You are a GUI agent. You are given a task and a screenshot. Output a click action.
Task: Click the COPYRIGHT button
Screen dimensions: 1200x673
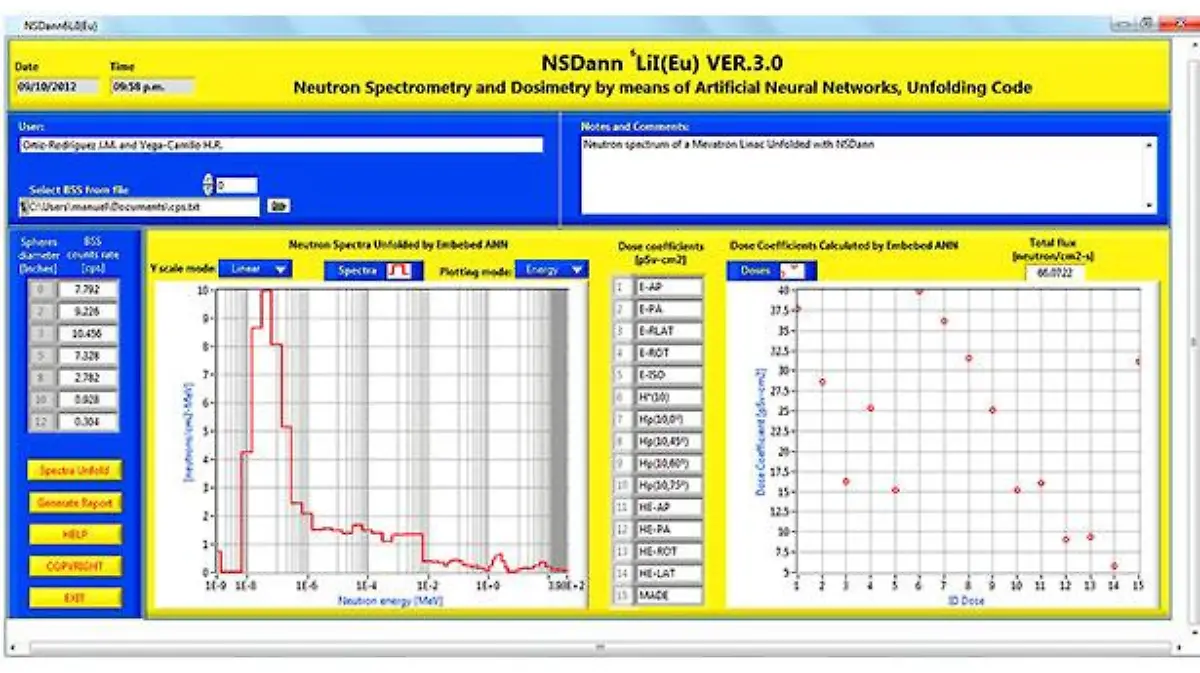(75, 567)
